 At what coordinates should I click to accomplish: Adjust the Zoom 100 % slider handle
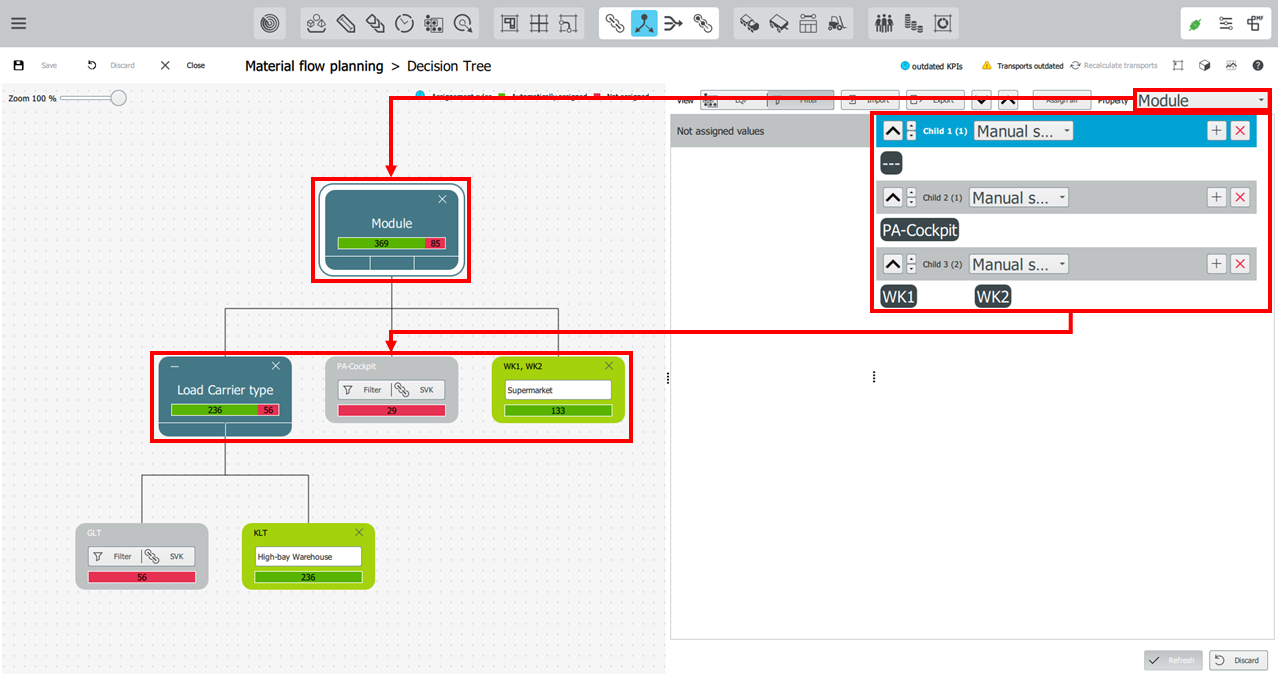pyautogui.click(x=118, y=98)
